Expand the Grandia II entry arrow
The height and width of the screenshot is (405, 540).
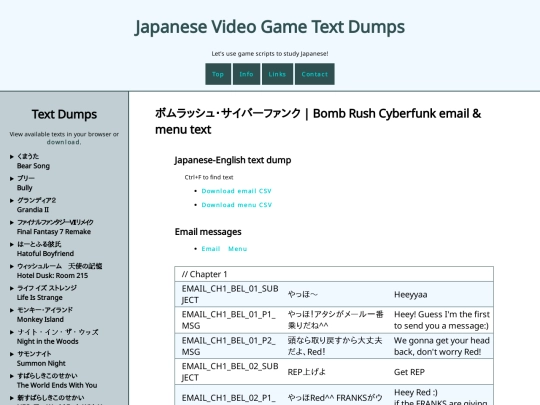coord(12,200)
